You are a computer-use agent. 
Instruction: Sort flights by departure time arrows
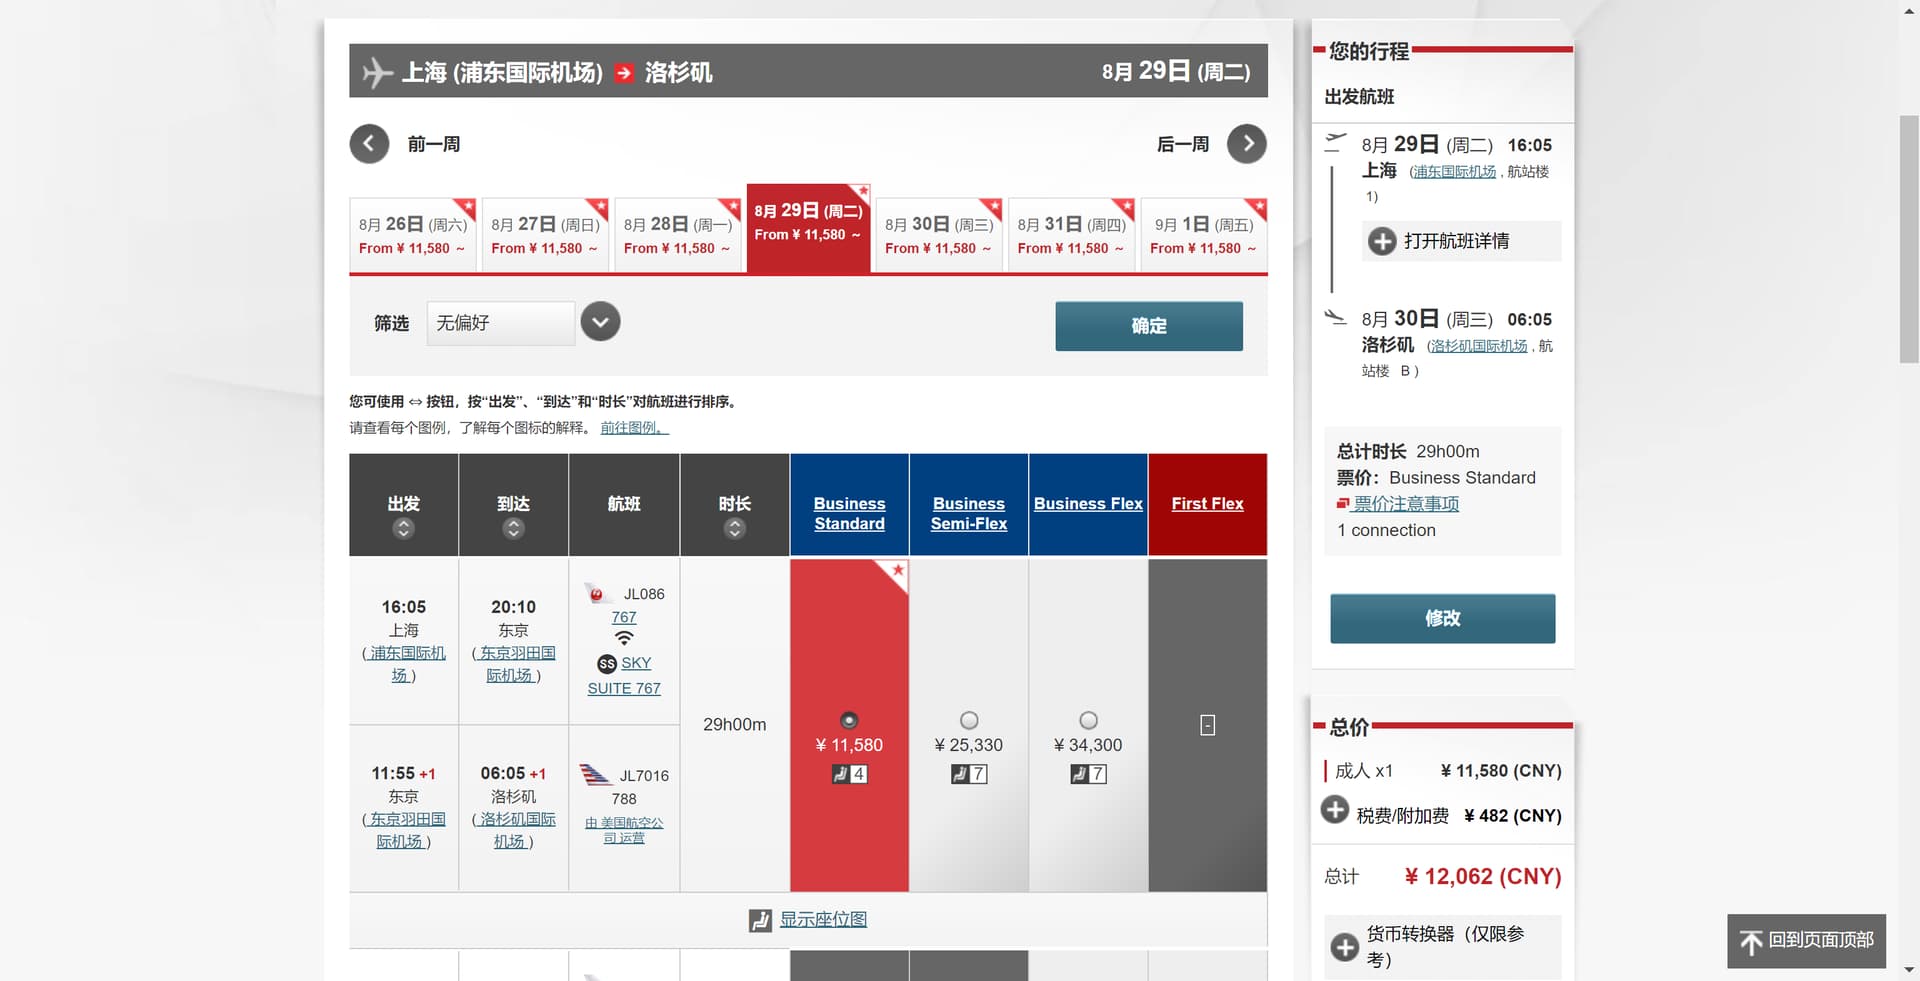point(403,529)
